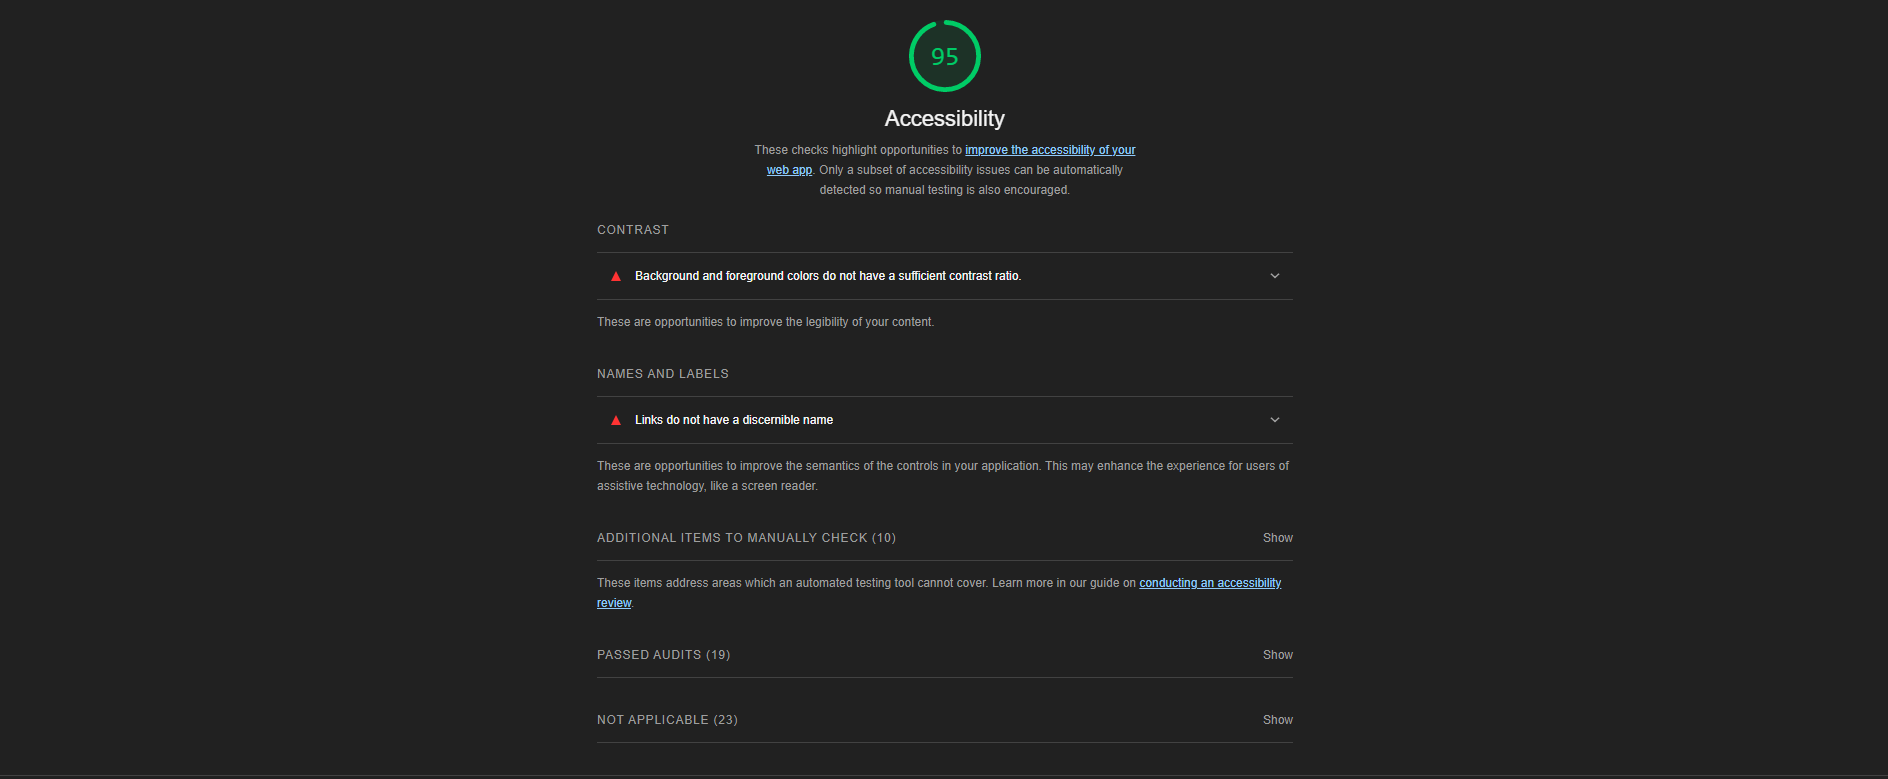This screenshot has width=1888, height=779.
Task: Click Show next to Additional Items to Manually Check
Action: pos(1277,538)
